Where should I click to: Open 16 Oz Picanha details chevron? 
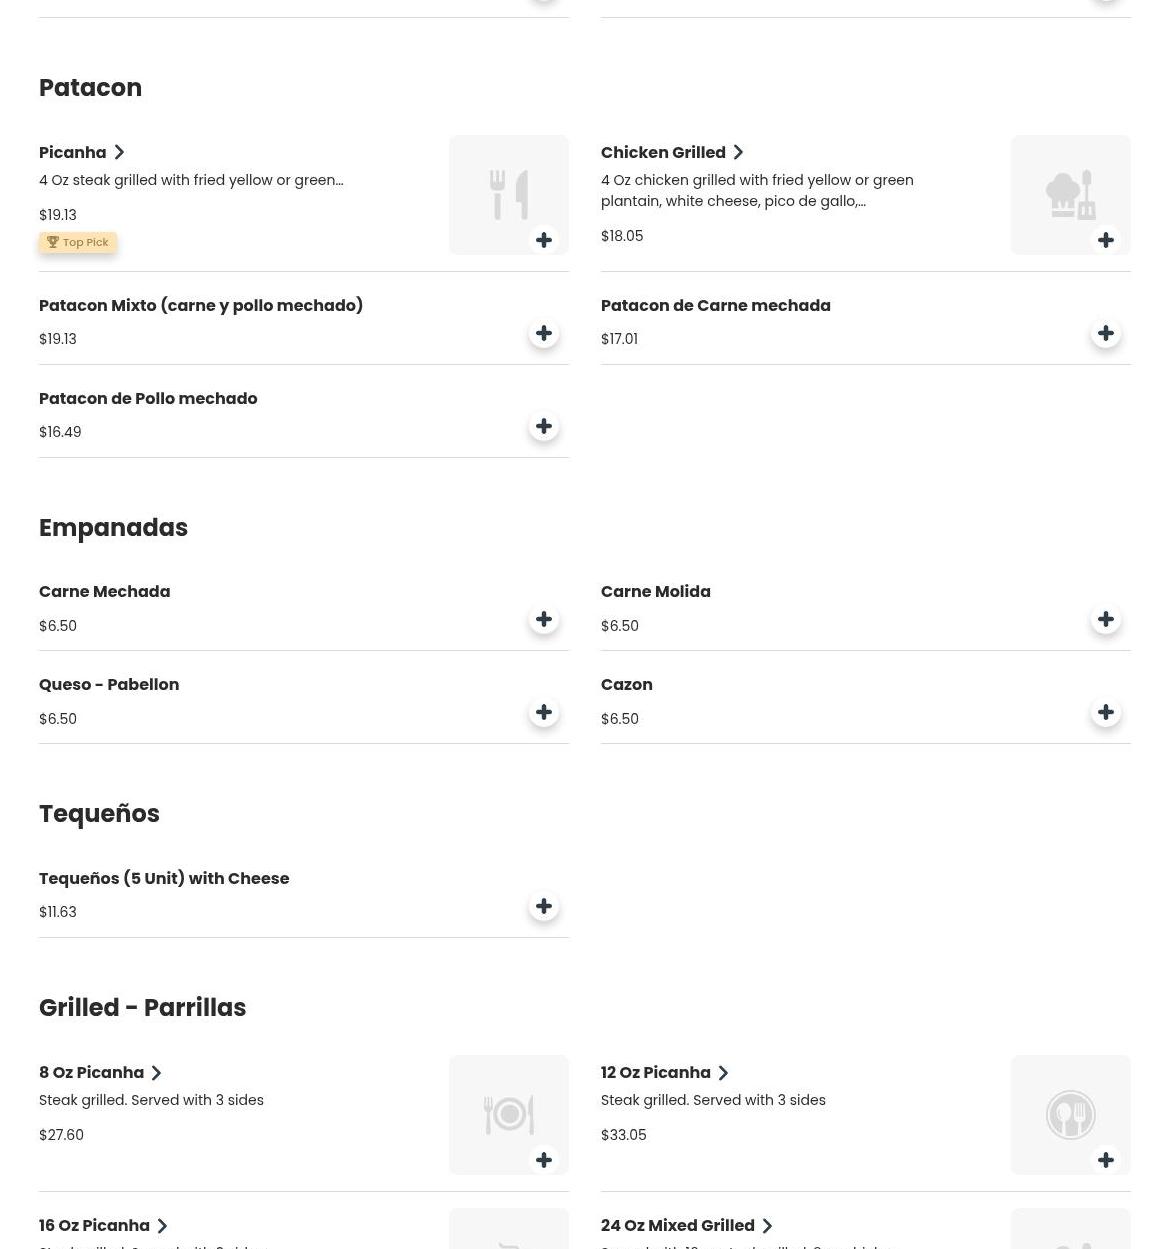tap(162, 1226)
